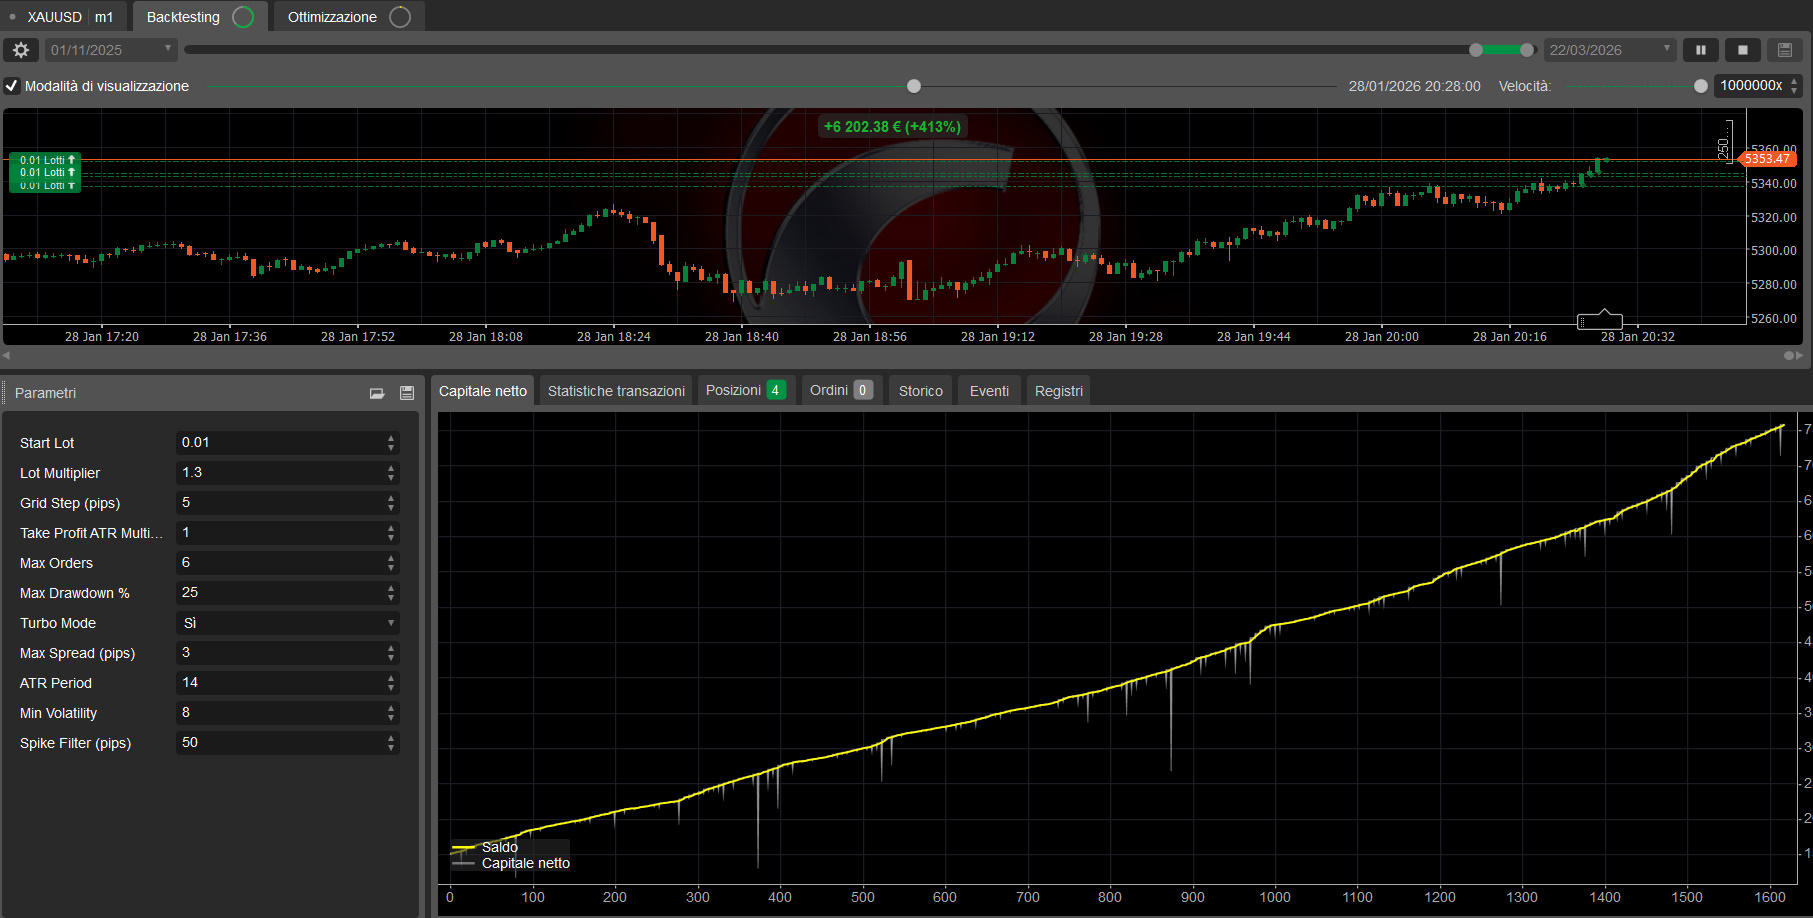Click the orange 5353.47 price label

pos(1768,159)
